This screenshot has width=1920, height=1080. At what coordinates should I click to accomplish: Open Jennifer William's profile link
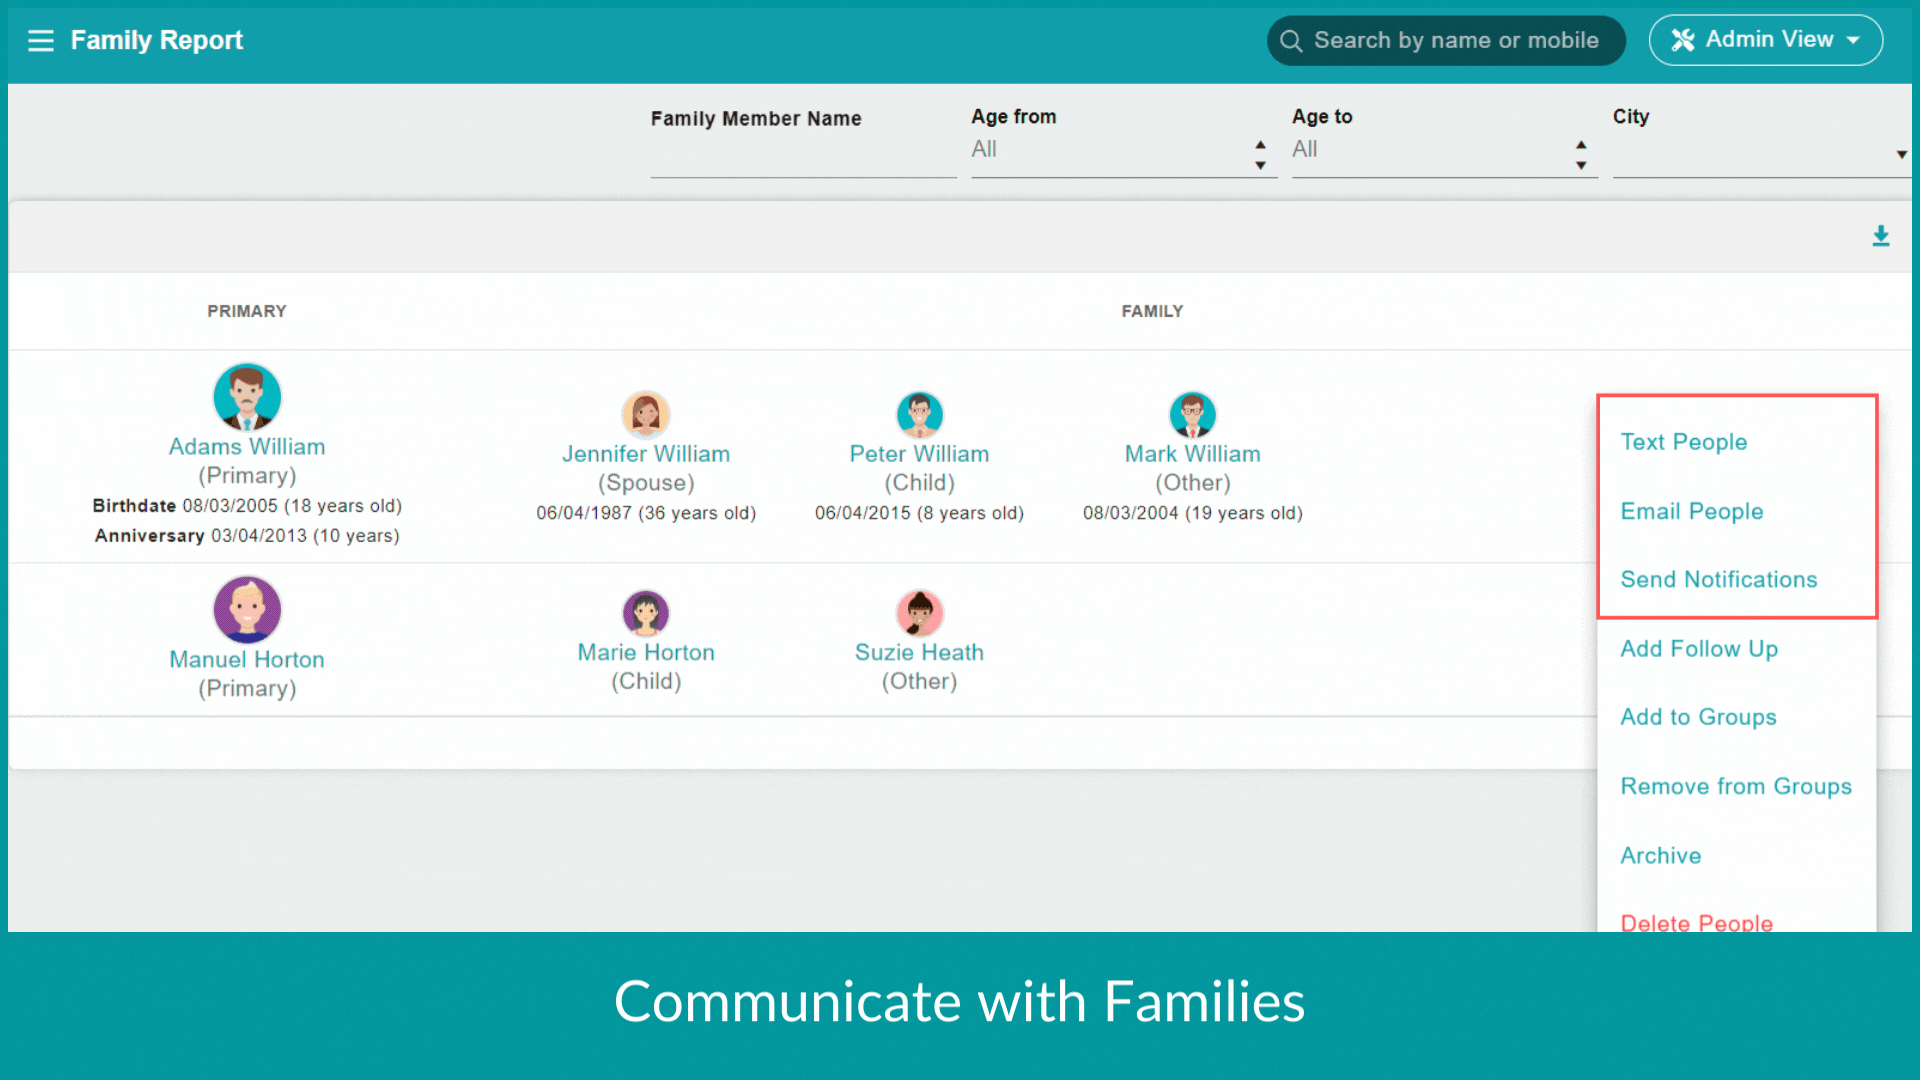pyautogui.click(x=646, y=454)
